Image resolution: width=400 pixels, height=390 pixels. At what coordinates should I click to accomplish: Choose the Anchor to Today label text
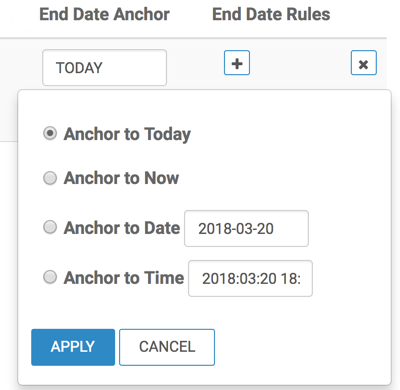[x=127, y=134]
